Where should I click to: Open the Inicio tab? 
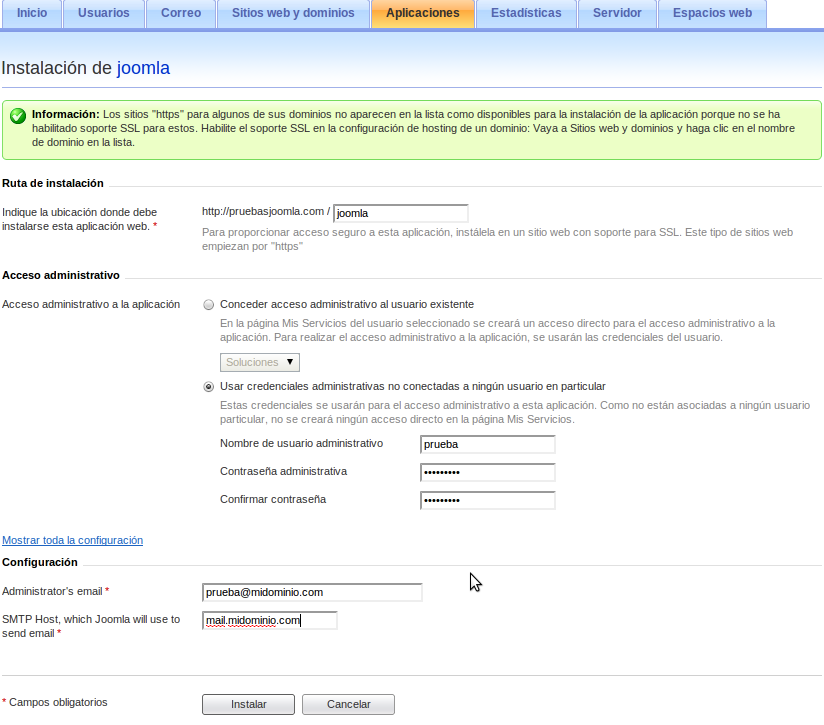tap(32, 13)
